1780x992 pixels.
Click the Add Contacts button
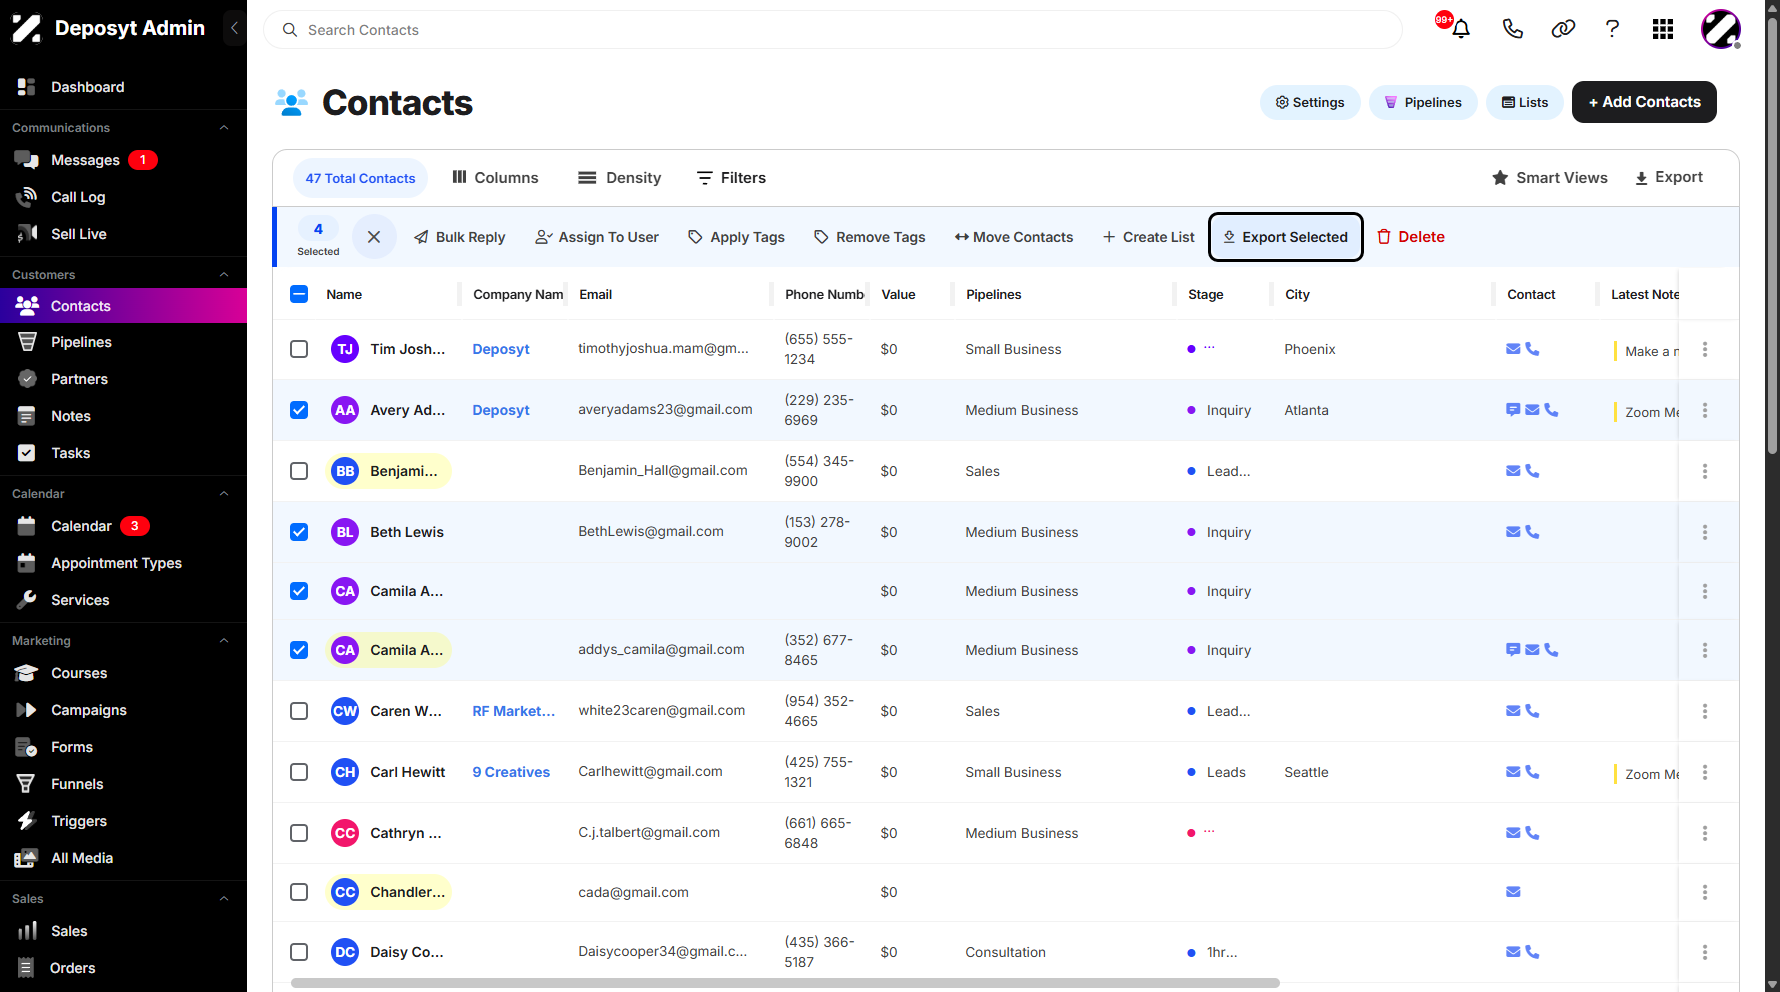[x=1644, y=102]
